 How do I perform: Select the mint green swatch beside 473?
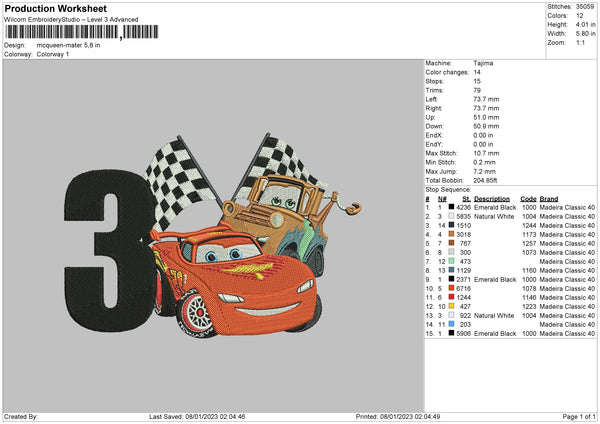pyautogui.click(x=452, y=261)
